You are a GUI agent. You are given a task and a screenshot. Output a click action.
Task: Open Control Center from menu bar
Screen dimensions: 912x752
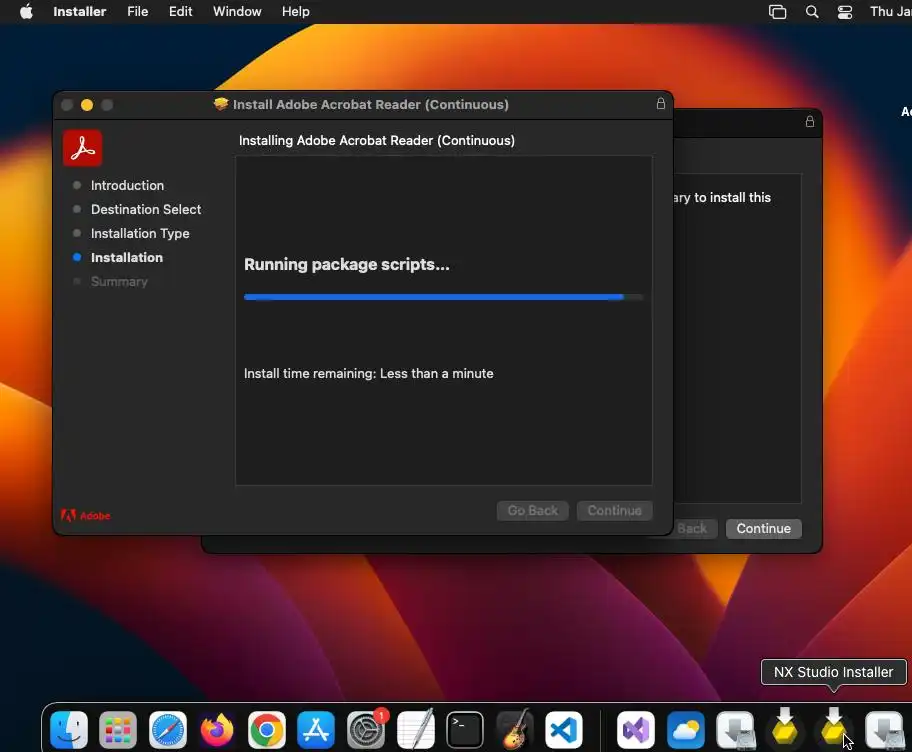[x=845, y=12]
